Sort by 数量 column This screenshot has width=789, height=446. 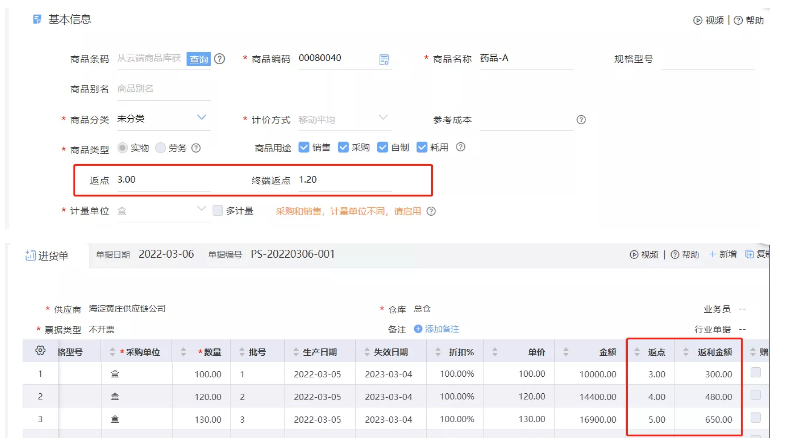[x=183, y=352]
